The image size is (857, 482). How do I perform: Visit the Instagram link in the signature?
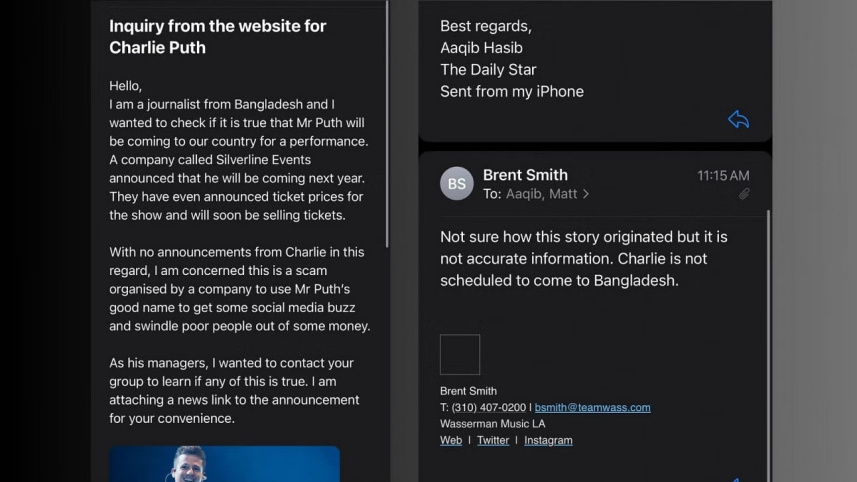click(x=548, y=440)
